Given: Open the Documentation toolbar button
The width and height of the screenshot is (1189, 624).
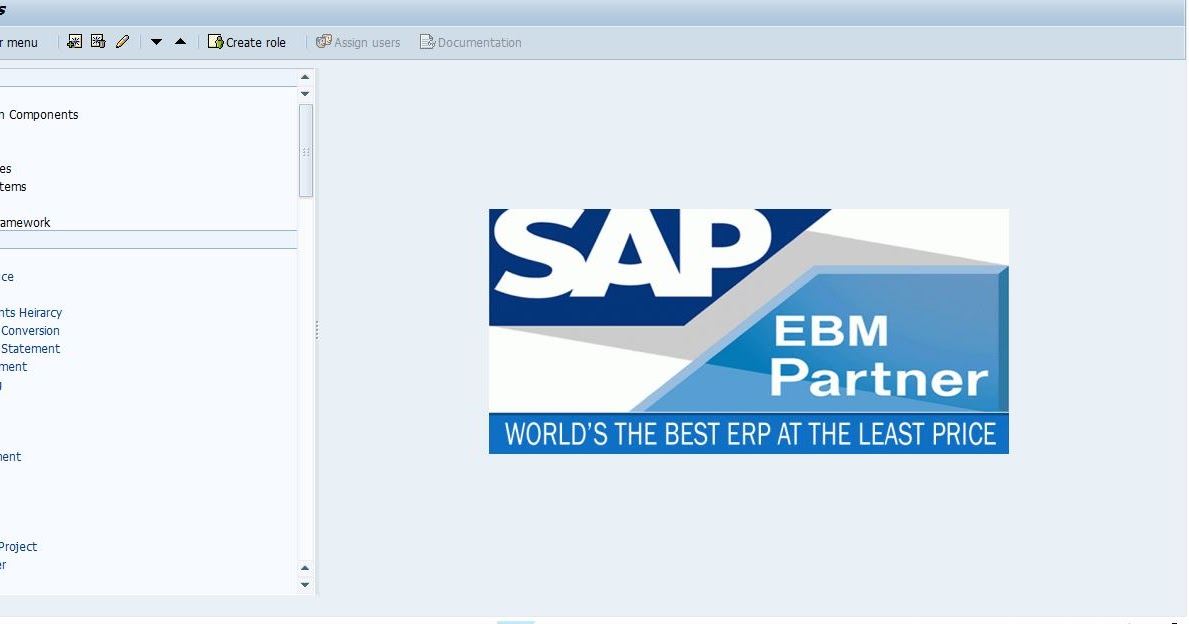Looking at the screenshot, I should pos(471,42).
